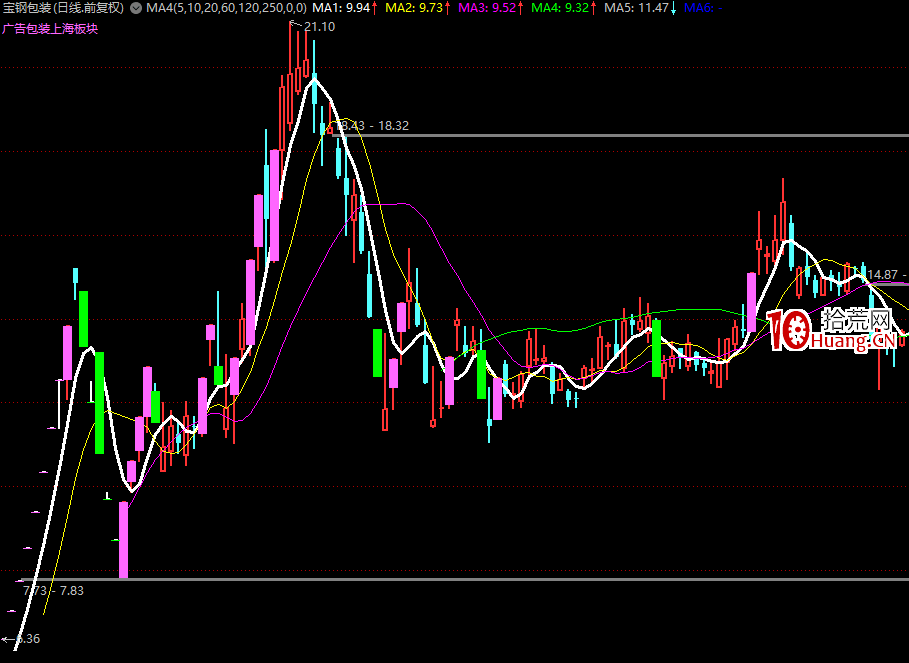909x663 pixels.
Task: Select the magenta MA3: 9.52 legend
Action: [x=490, y=8]
